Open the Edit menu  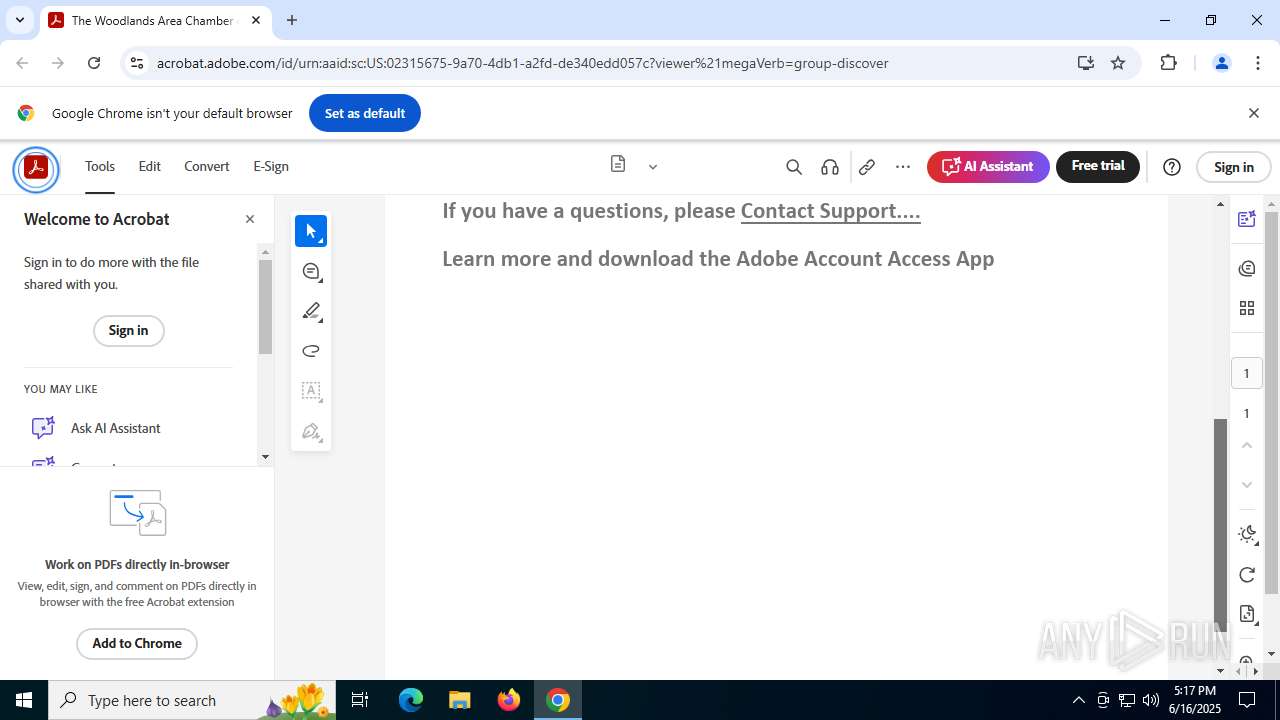[x=150, y=167]
